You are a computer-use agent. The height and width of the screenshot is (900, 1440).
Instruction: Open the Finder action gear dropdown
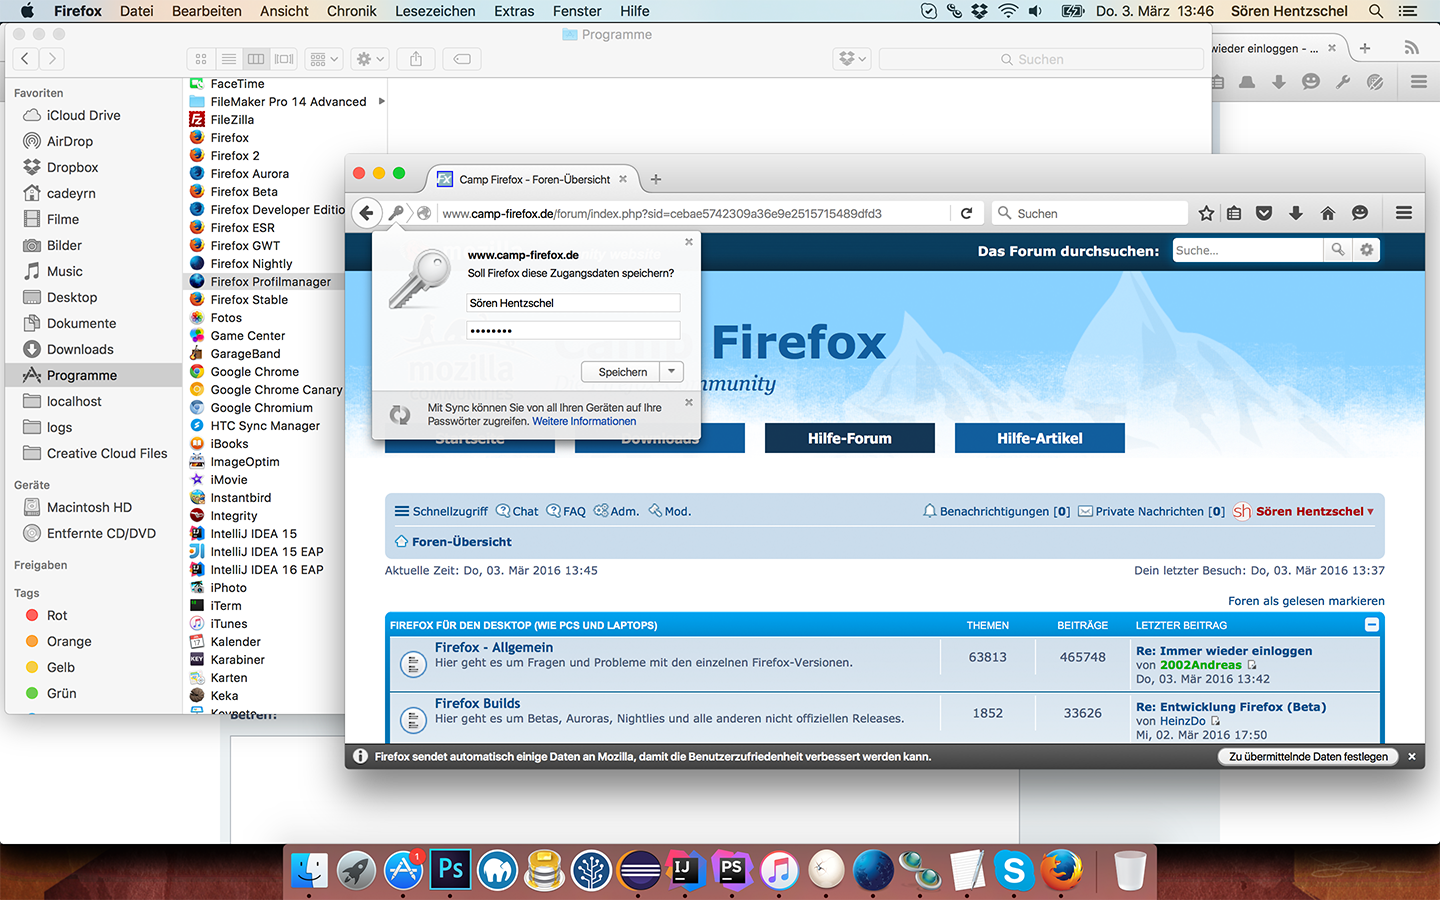point(370,59)
